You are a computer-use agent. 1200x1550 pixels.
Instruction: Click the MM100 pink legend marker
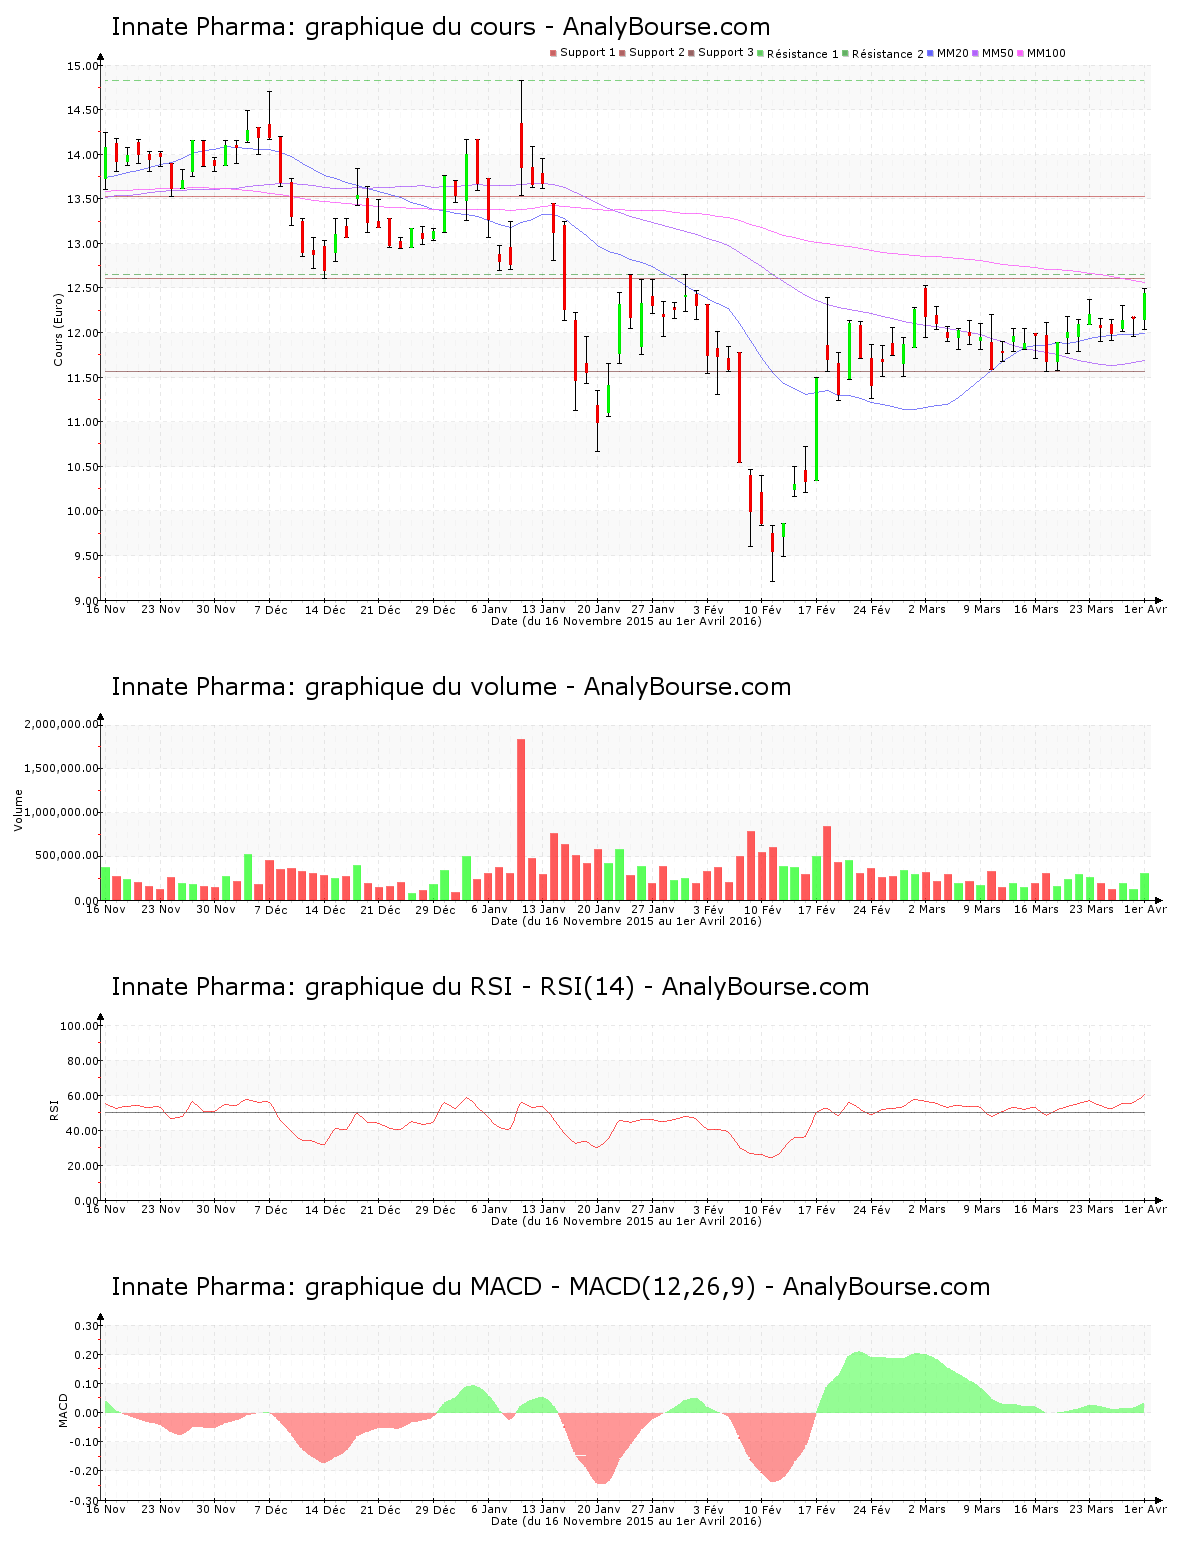[1021, 53]
